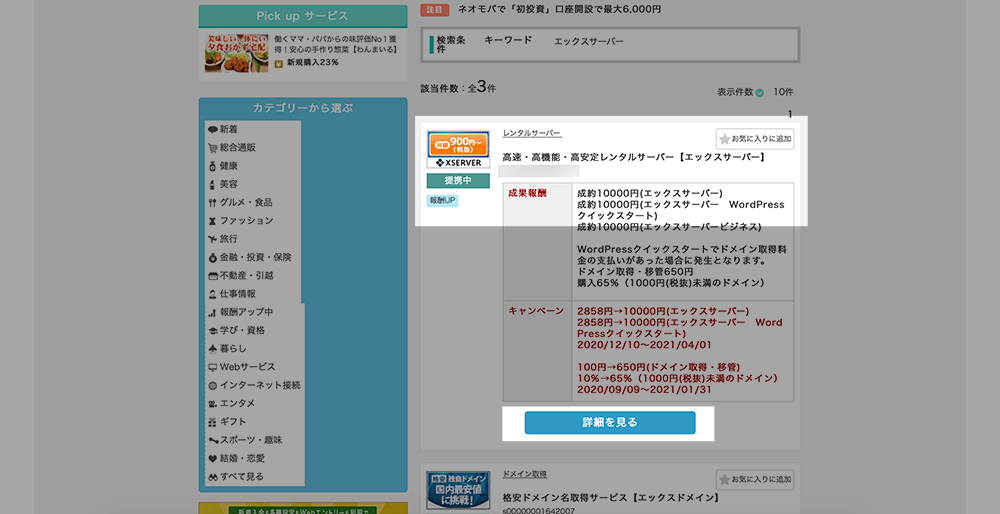Click the 該当件数：全3件 result count
Viewport: 1000px width, 514px height.
point(458,87)
